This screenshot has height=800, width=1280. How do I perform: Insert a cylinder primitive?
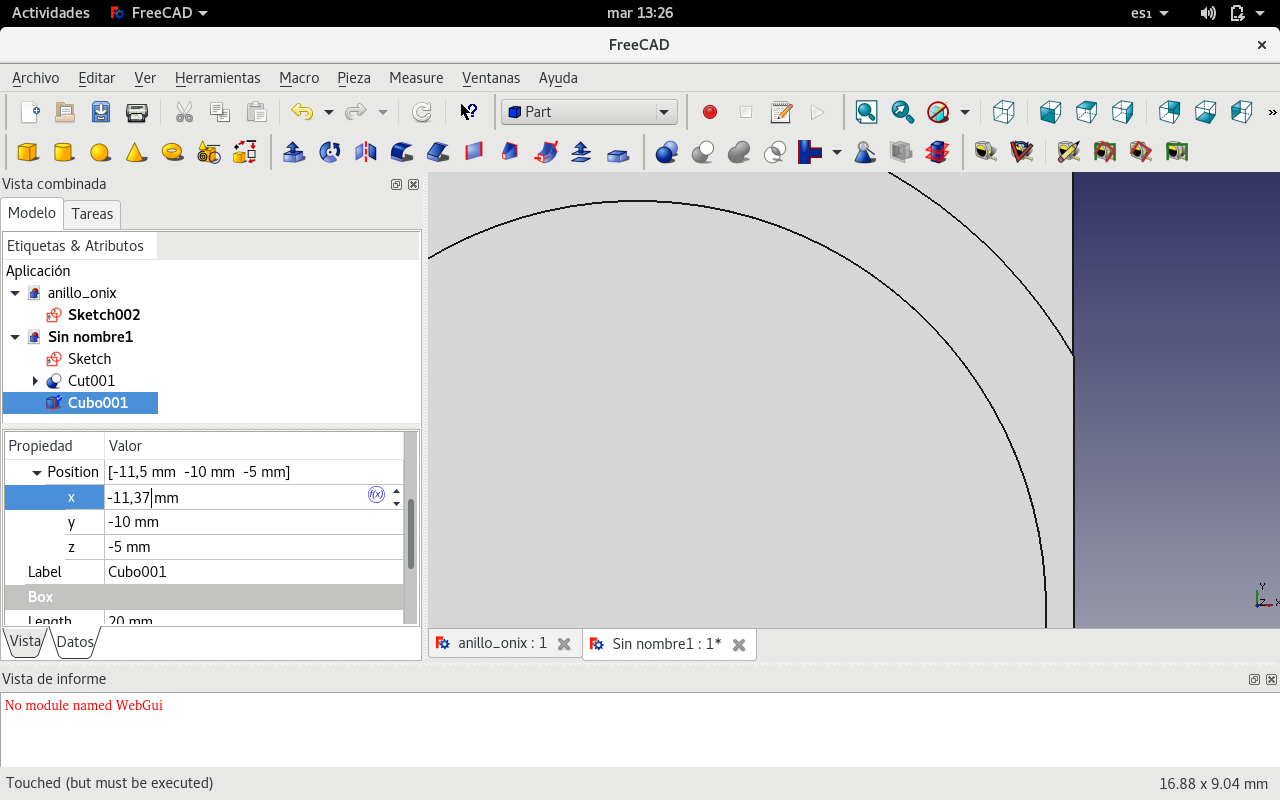click(64, 152)
